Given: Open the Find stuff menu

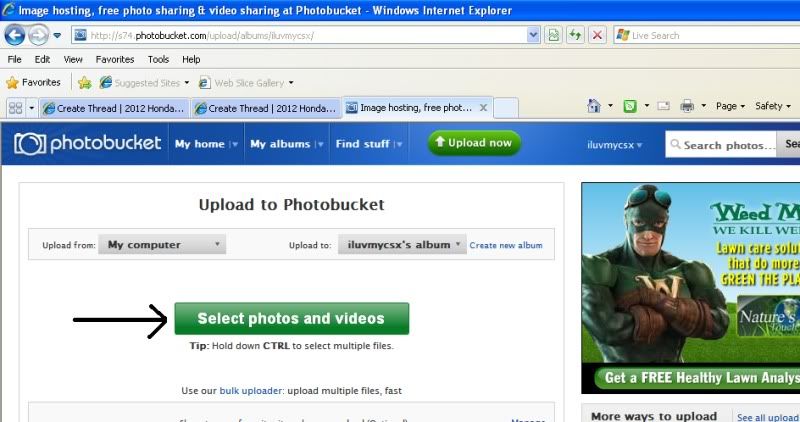Looking at the screenshot, I should click(369, 144).
